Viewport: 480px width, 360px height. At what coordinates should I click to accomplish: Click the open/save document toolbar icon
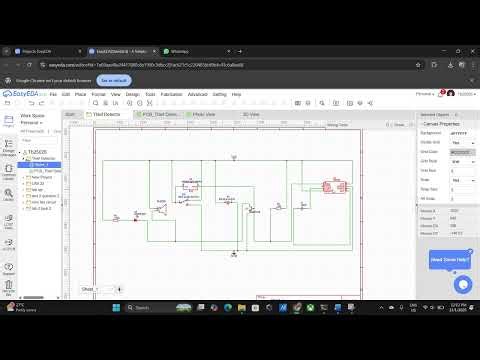coord(7,103)
